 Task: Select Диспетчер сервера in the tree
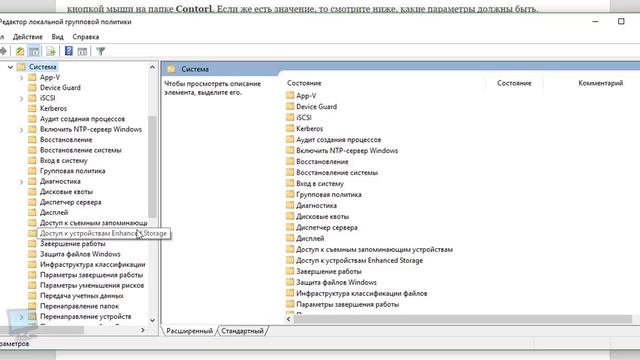coord(71,202)
